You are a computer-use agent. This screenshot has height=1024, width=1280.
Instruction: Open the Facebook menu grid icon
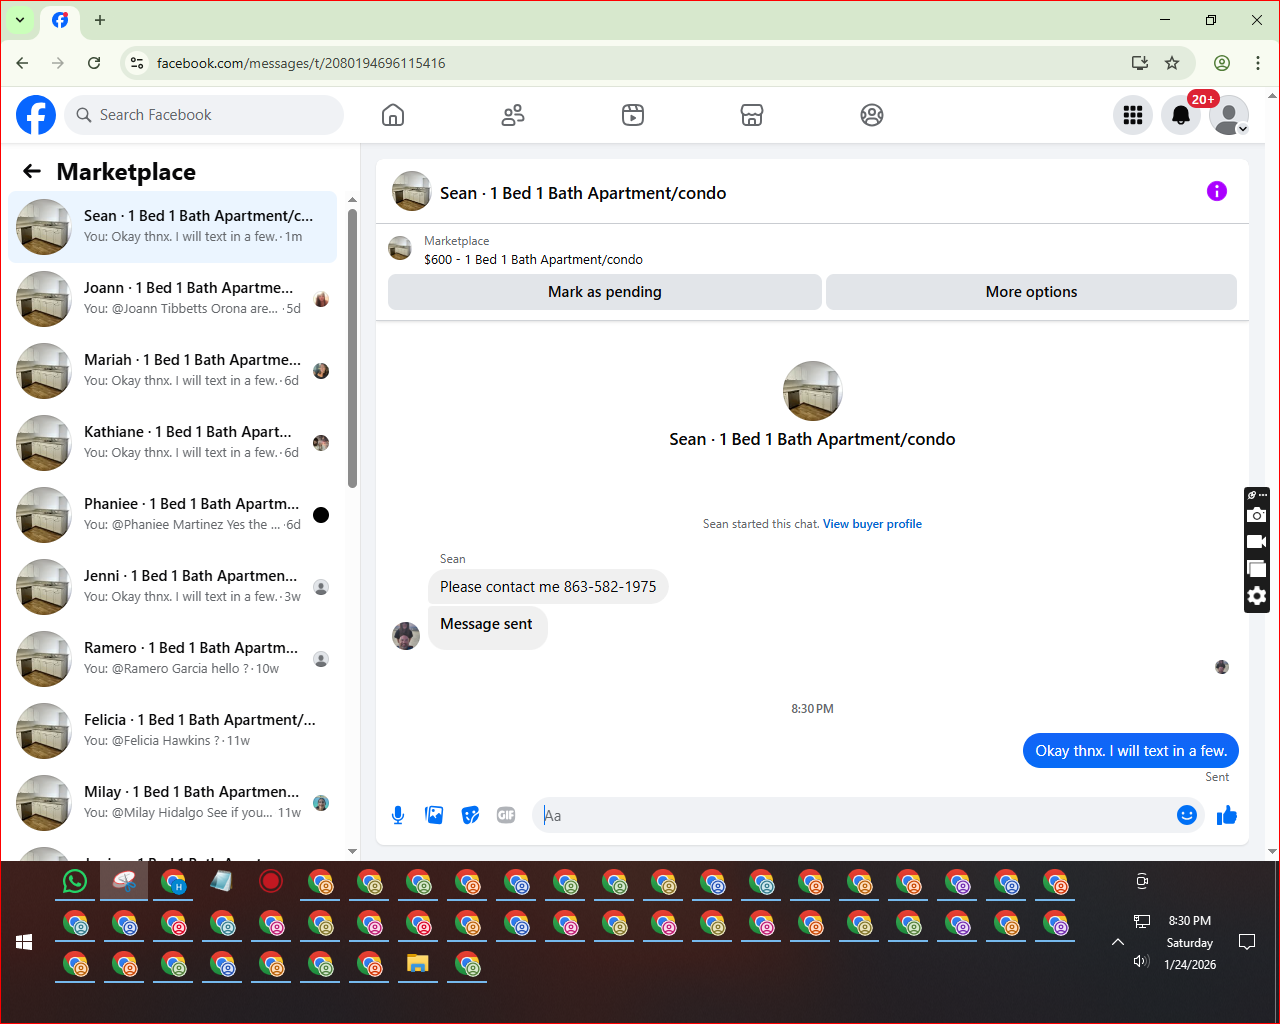[1133, 115]
